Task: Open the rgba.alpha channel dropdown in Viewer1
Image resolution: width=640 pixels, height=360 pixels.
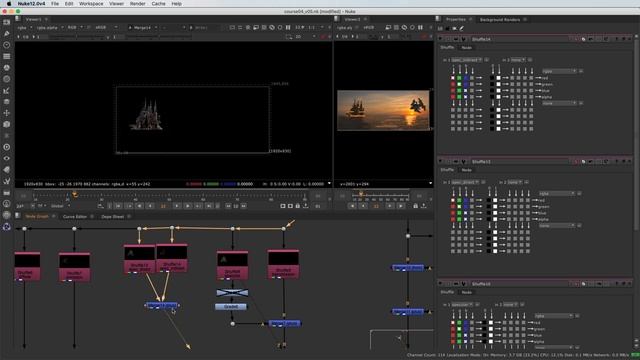Action: pos(50,27)
